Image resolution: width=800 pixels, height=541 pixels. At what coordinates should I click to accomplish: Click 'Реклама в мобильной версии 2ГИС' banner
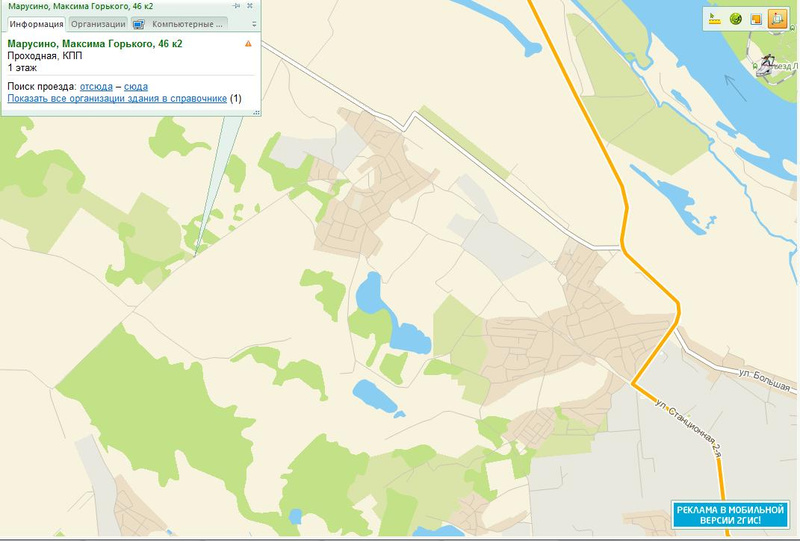tap(730, 514)
